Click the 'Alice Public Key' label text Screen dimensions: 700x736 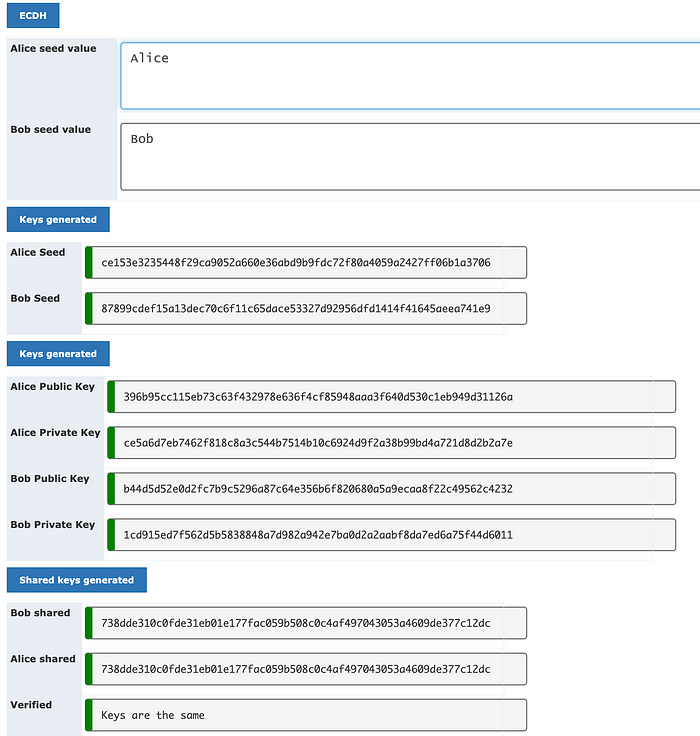pos(53,386)
